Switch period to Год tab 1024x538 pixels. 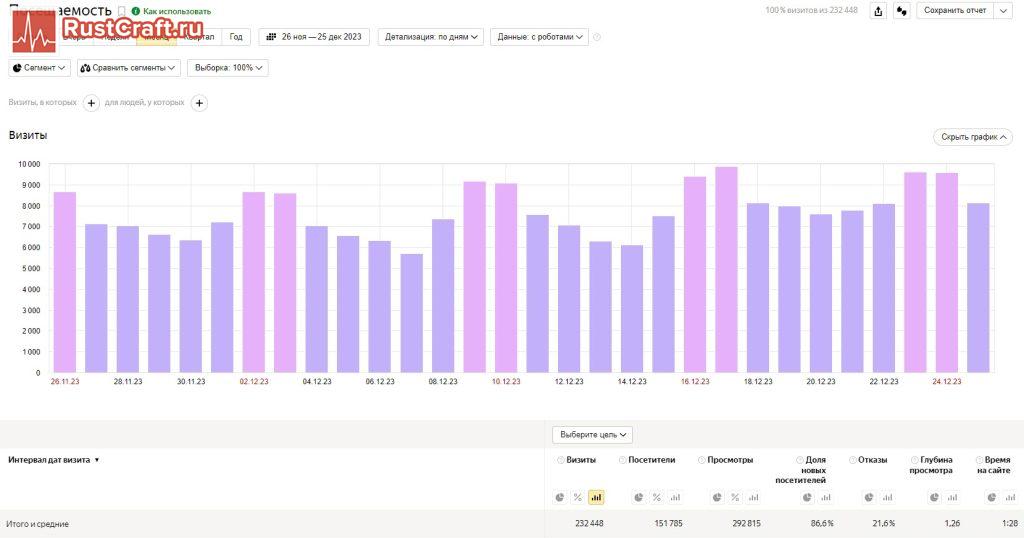click(236, 37)
